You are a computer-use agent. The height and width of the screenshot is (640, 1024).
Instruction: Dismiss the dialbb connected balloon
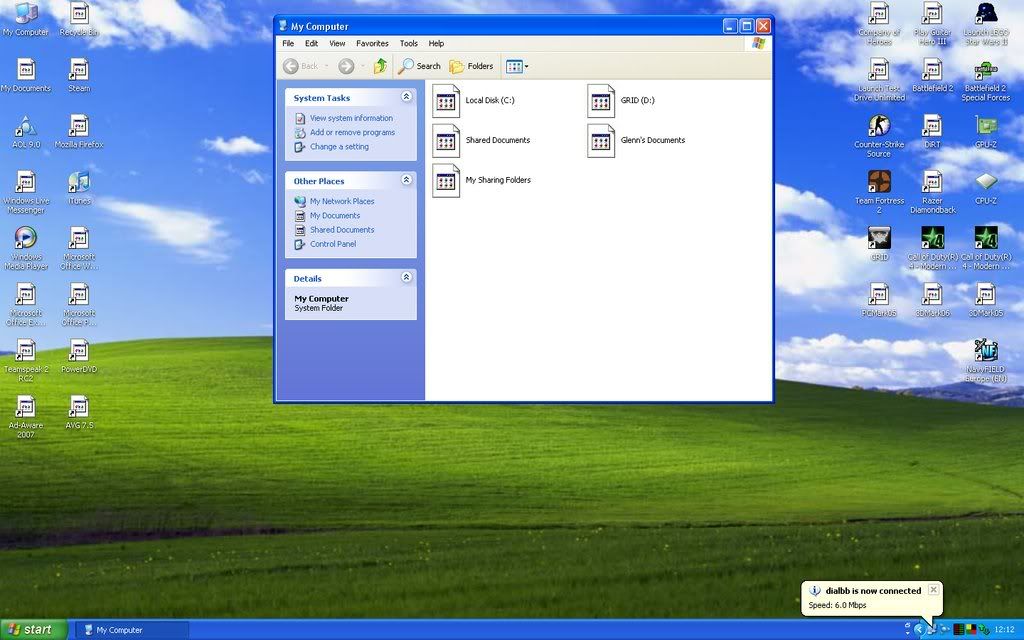click(934, 590)
